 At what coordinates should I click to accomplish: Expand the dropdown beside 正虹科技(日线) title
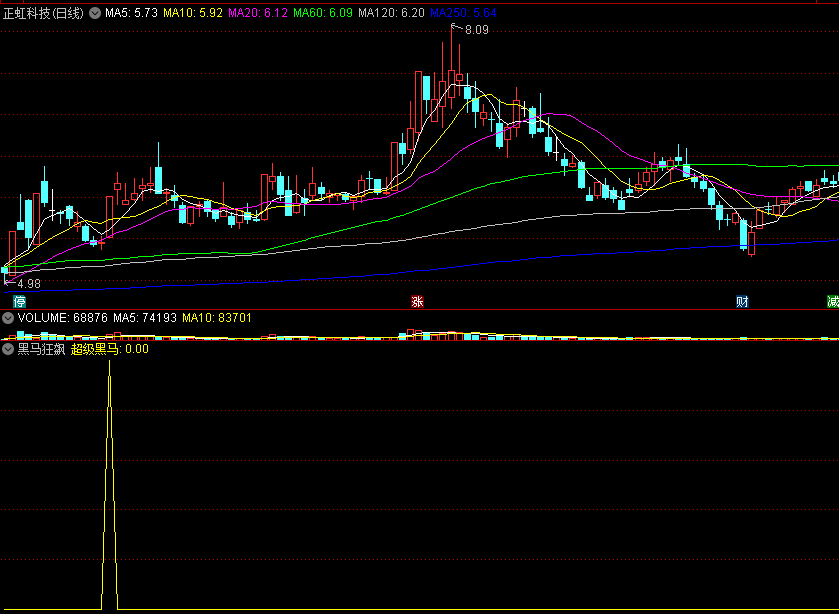[x=95, y=13]
